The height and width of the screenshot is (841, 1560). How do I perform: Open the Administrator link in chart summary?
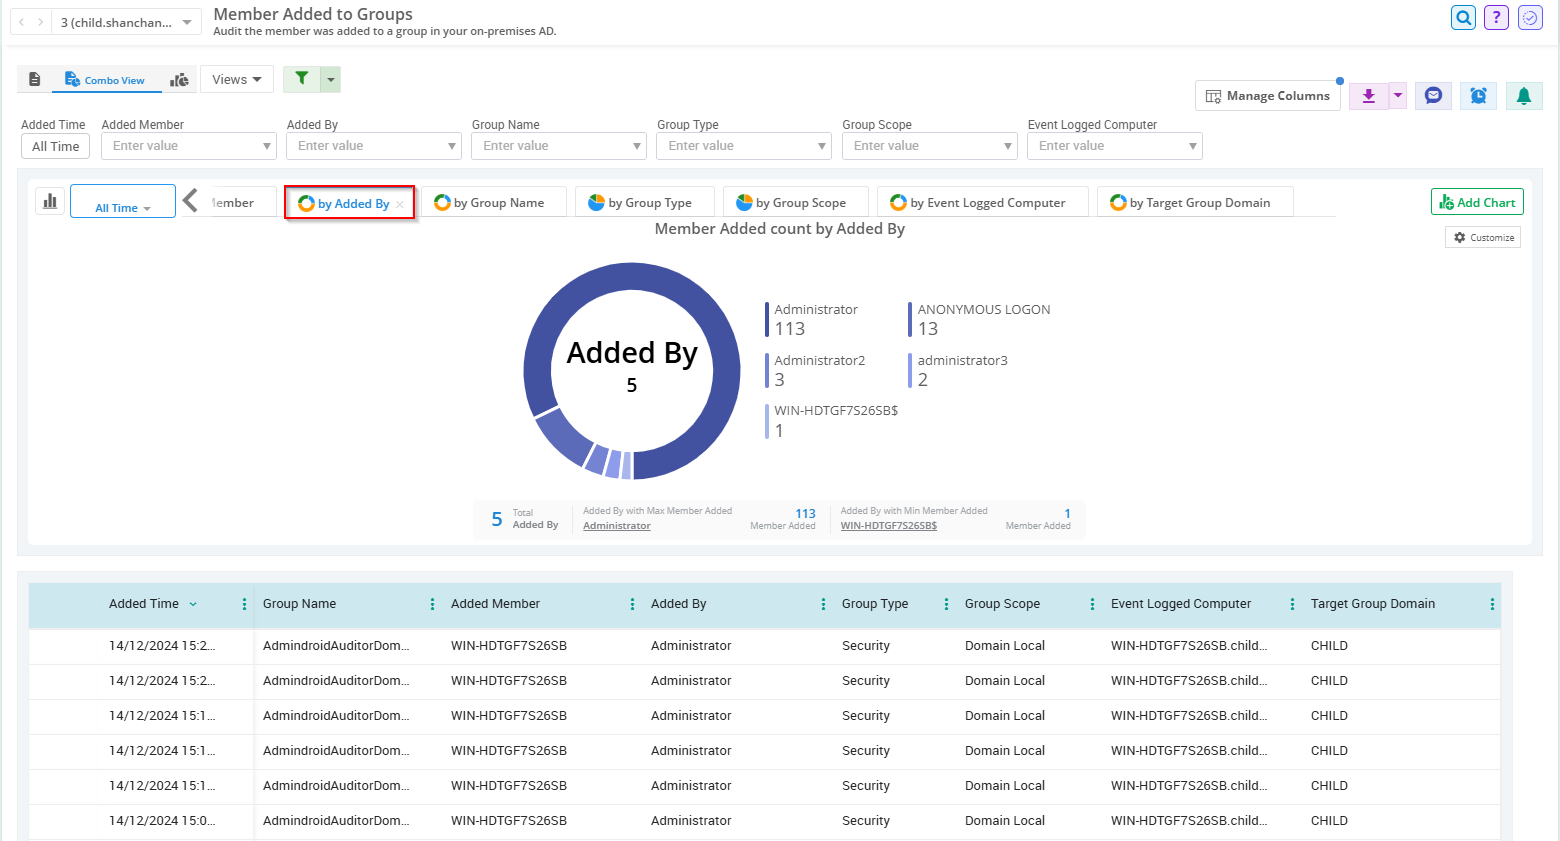616,526
